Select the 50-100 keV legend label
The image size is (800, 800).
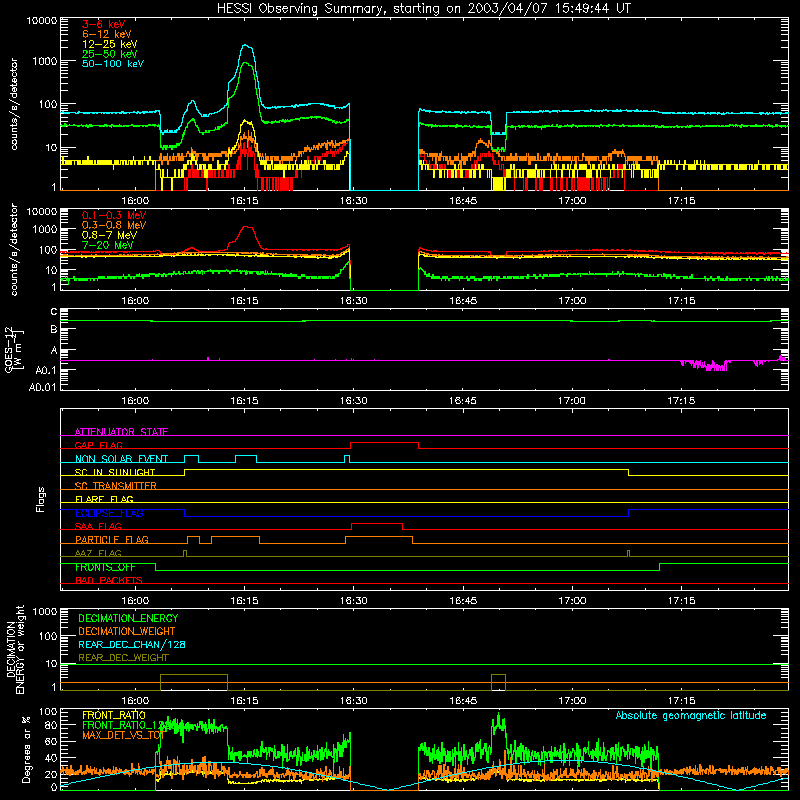113,64
